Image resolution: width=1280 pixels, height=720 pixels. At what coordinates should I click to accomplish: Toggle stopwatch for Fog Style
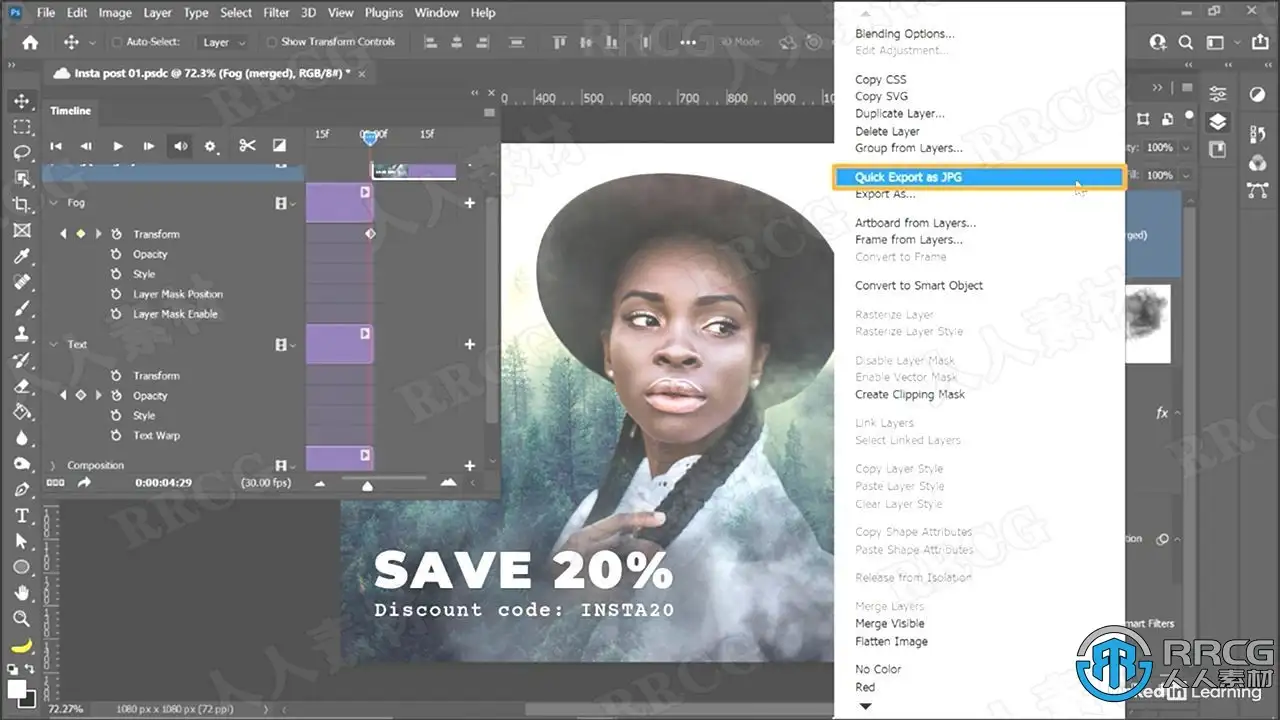pos(116,274)
